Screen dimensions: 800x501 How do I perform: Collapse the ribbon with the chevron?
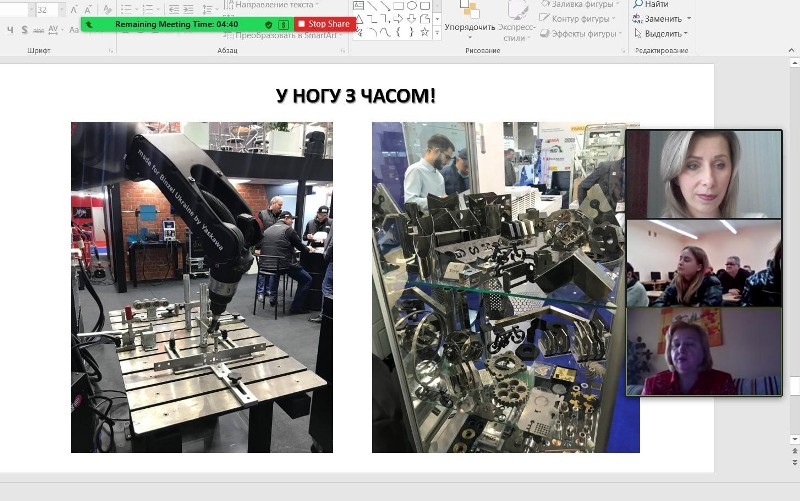[x=791, y=50]
